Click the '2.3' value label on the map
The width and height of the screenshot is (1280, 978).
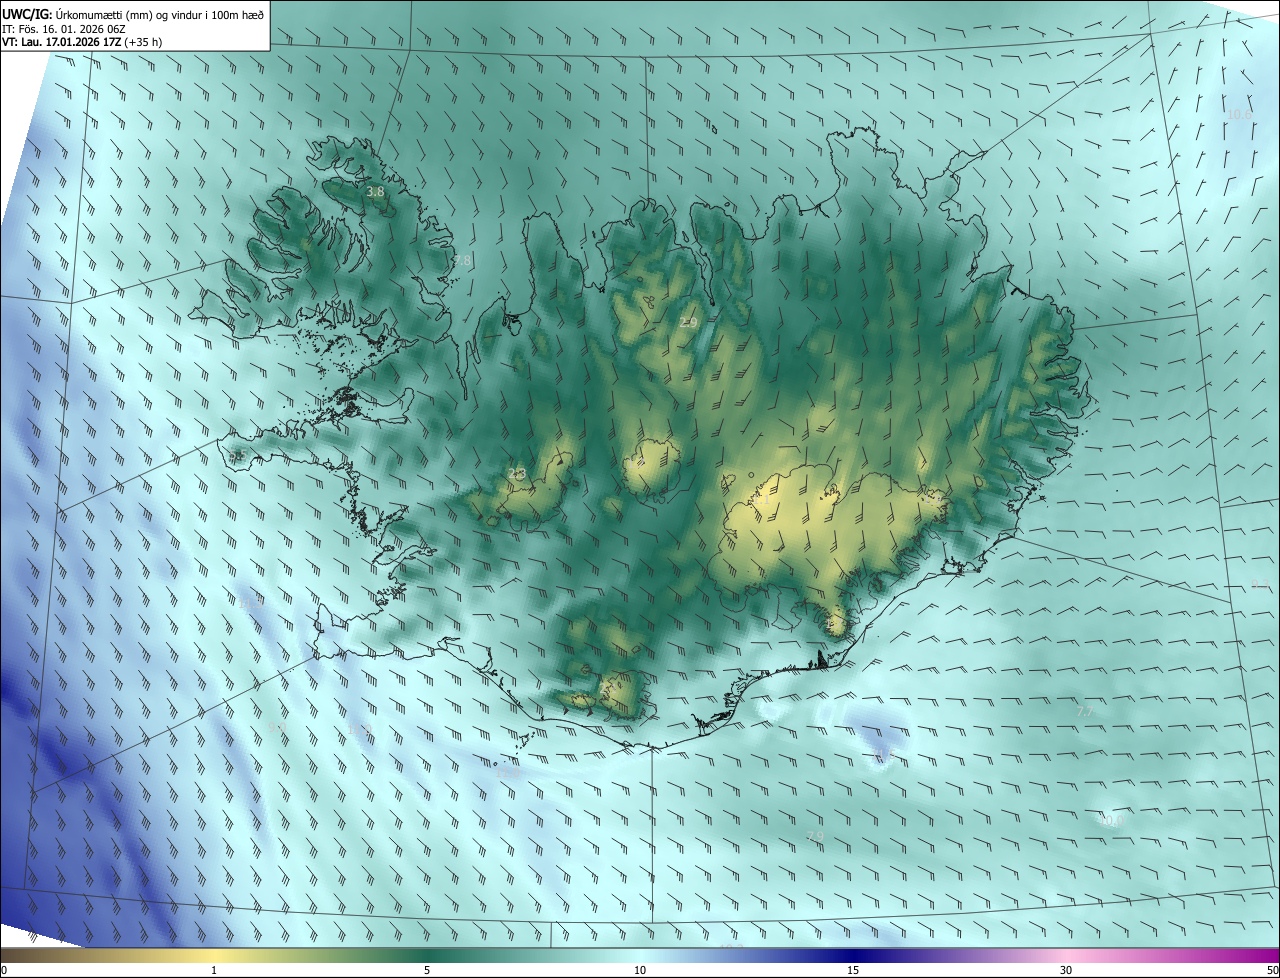coord(517,473)
